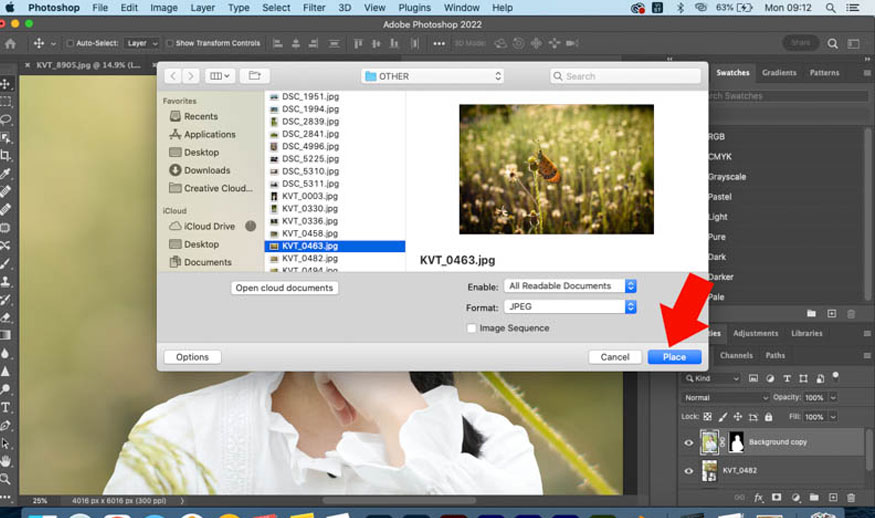
Task: Add a layer mask from Layers panel
Action: (776, 497)
